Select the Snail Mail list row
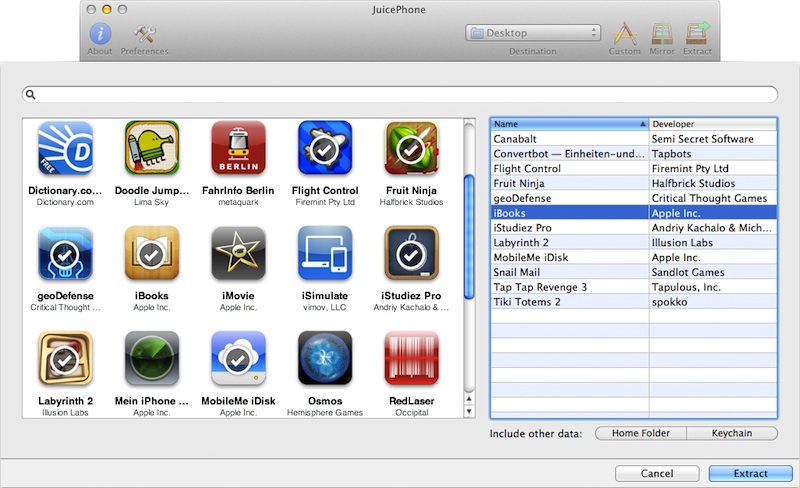Image resolution: width=800 pixels, height=488 pixels. point(567,271)
